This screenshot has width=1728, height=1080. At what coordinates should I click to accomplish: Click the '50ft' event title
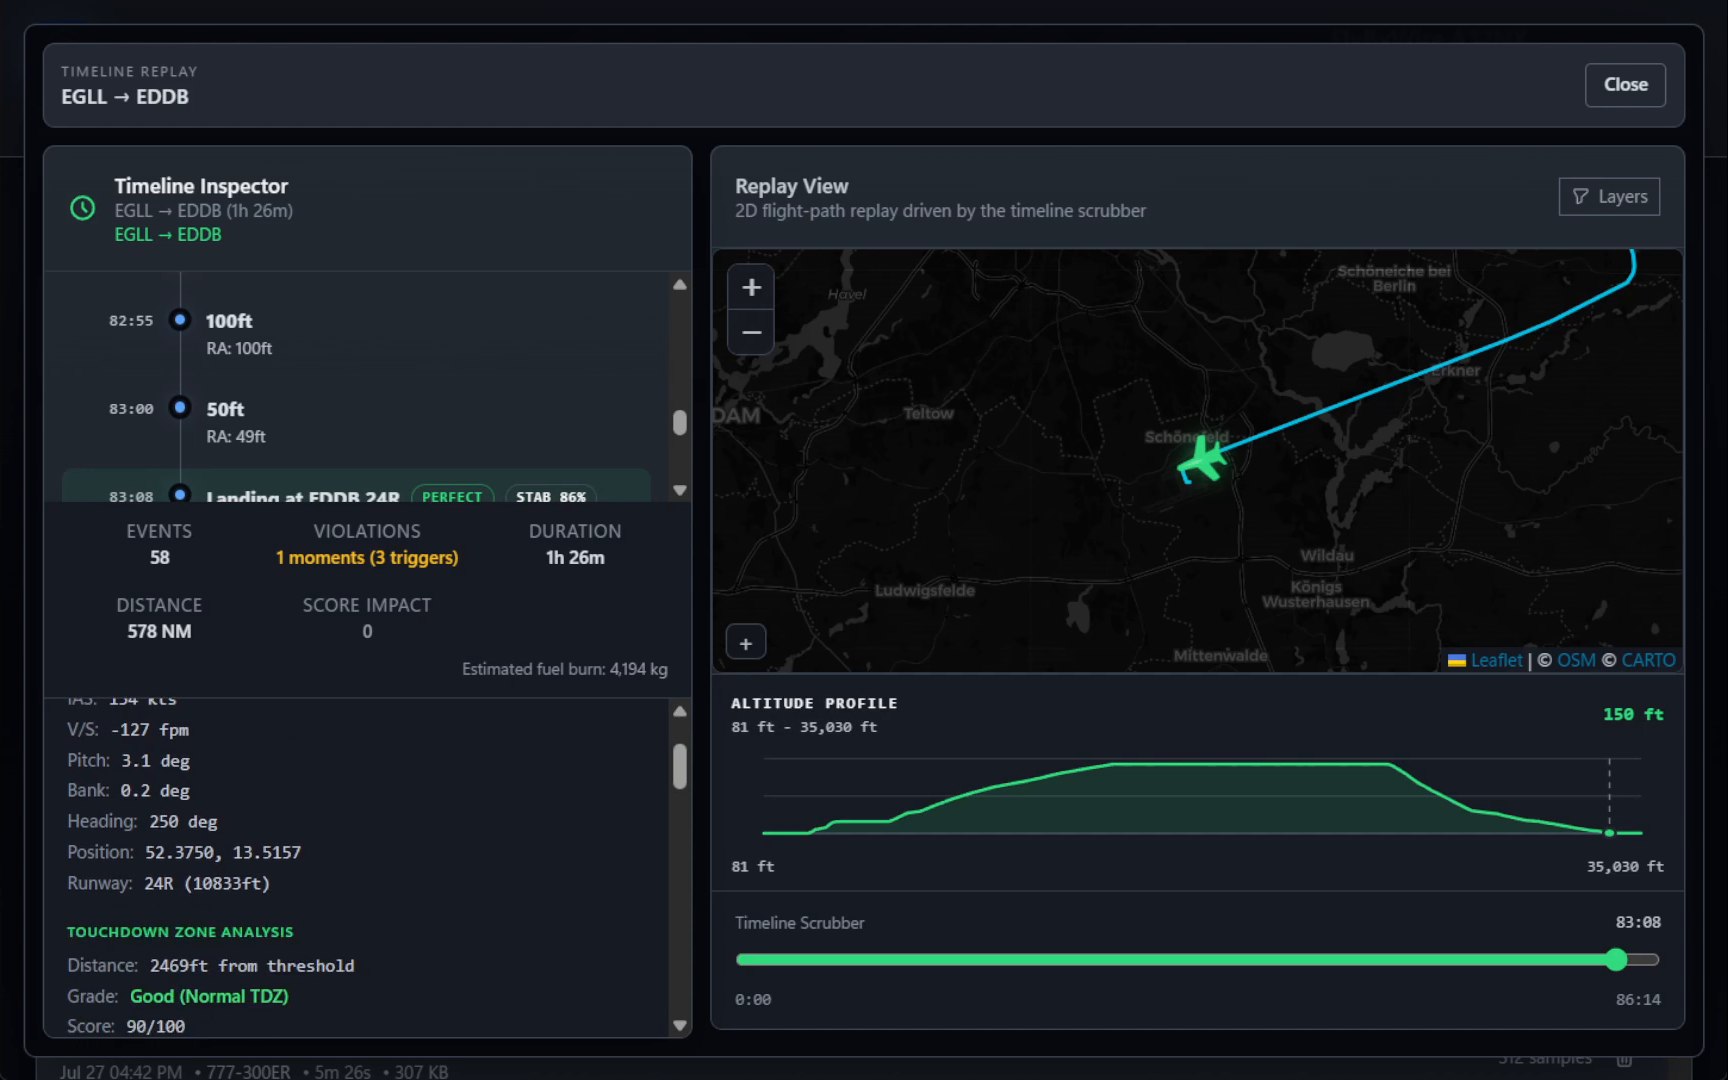tap(225, 409)
